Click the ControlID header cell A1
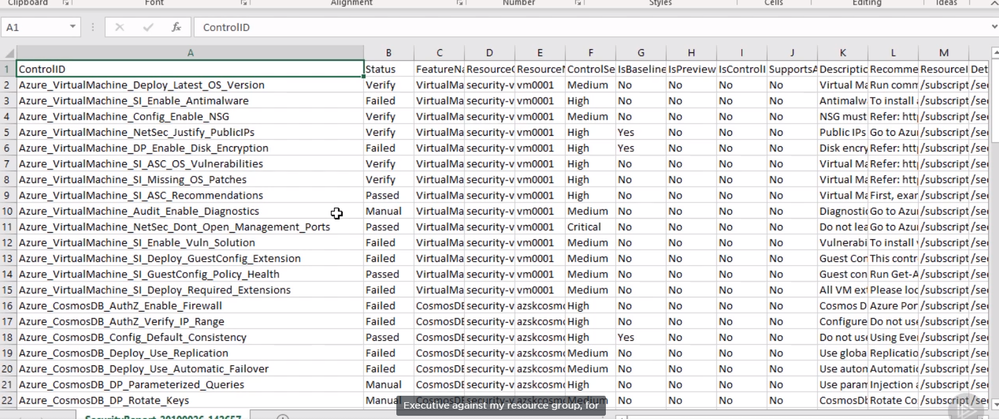The height and width of the screenshot is (419, 999). (190, 69)
